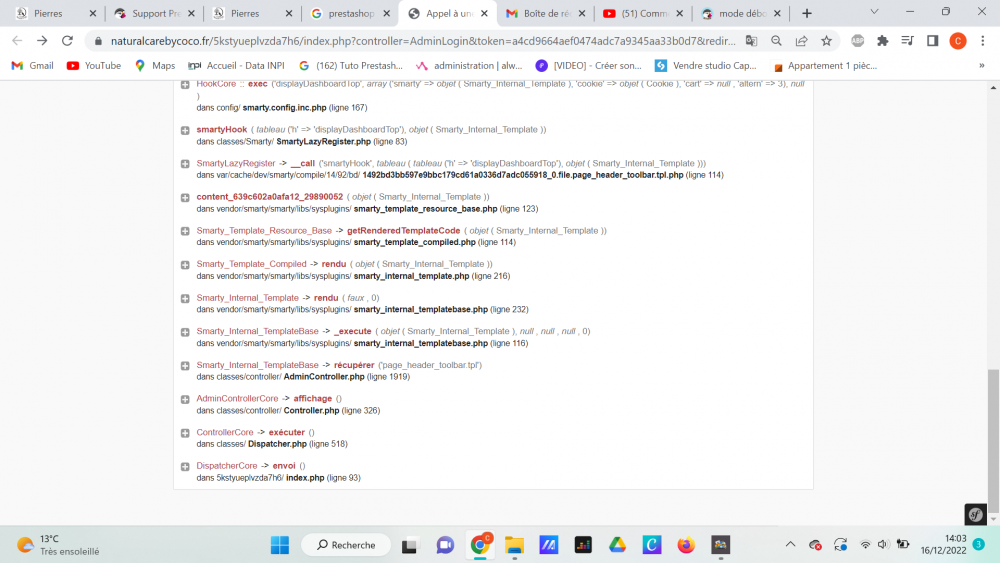The height and width of the screenshot is (563, 1000).
Task: Expand the Smarty_Internal_Template rendu frame
Action: click(185, 298)
